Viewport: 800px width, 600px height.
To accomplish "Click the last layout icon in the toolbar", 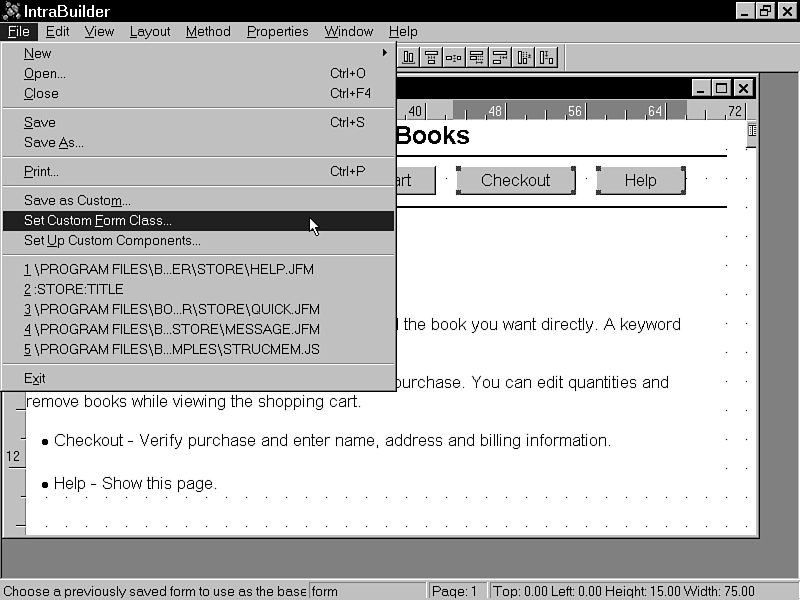I will coord(547,58).
